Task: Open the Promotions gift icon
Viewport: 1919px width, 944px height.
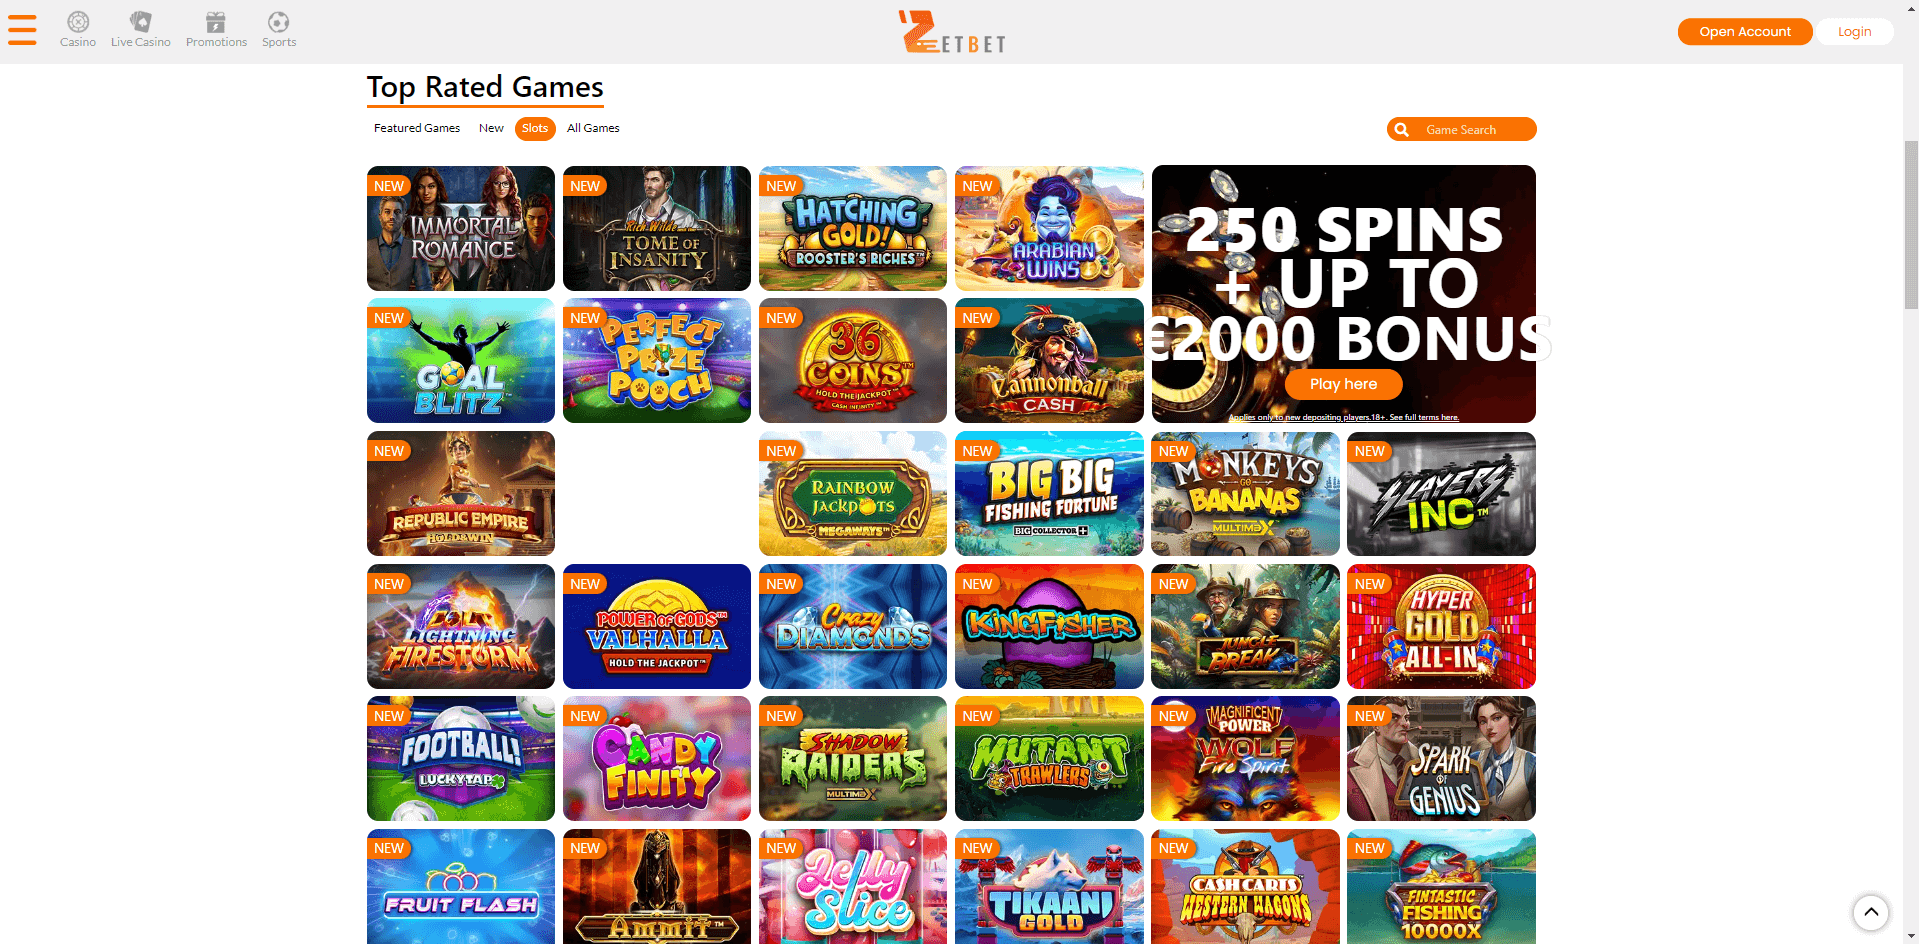Action: 216,21
